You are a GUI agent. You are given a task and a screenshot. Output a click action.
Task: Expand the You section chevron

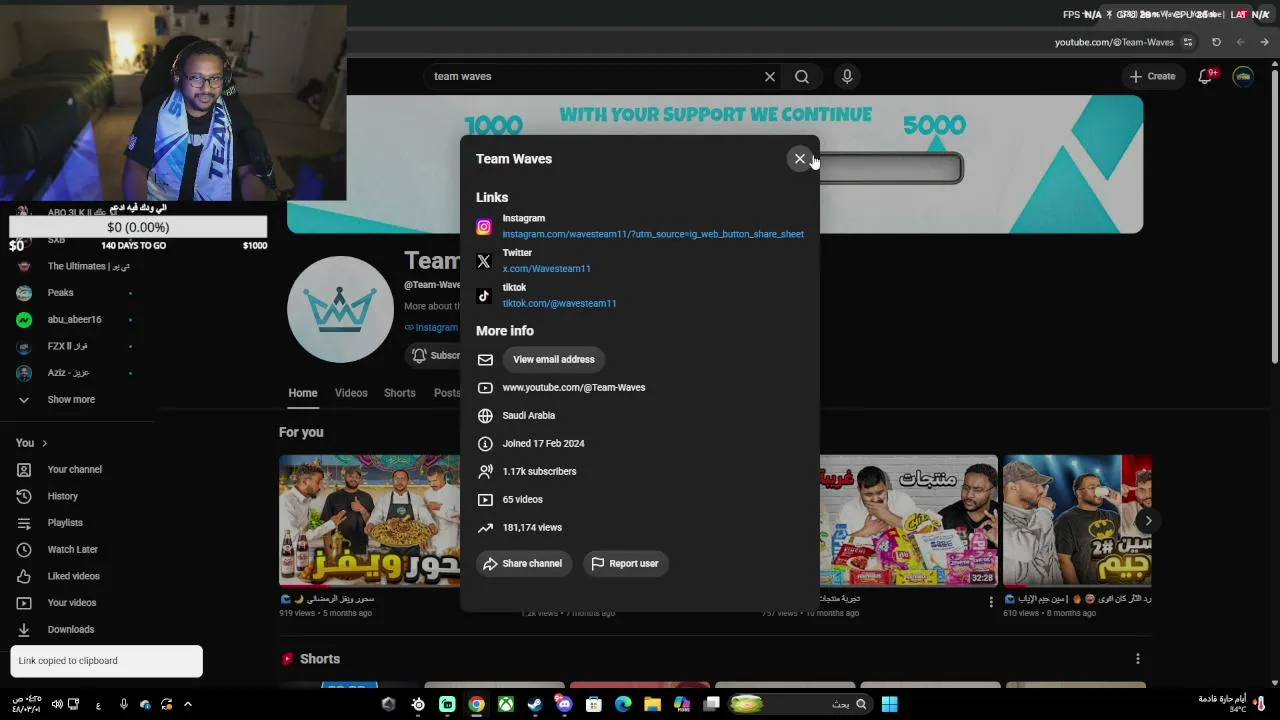pyautogui.click(x=44, y=443)
